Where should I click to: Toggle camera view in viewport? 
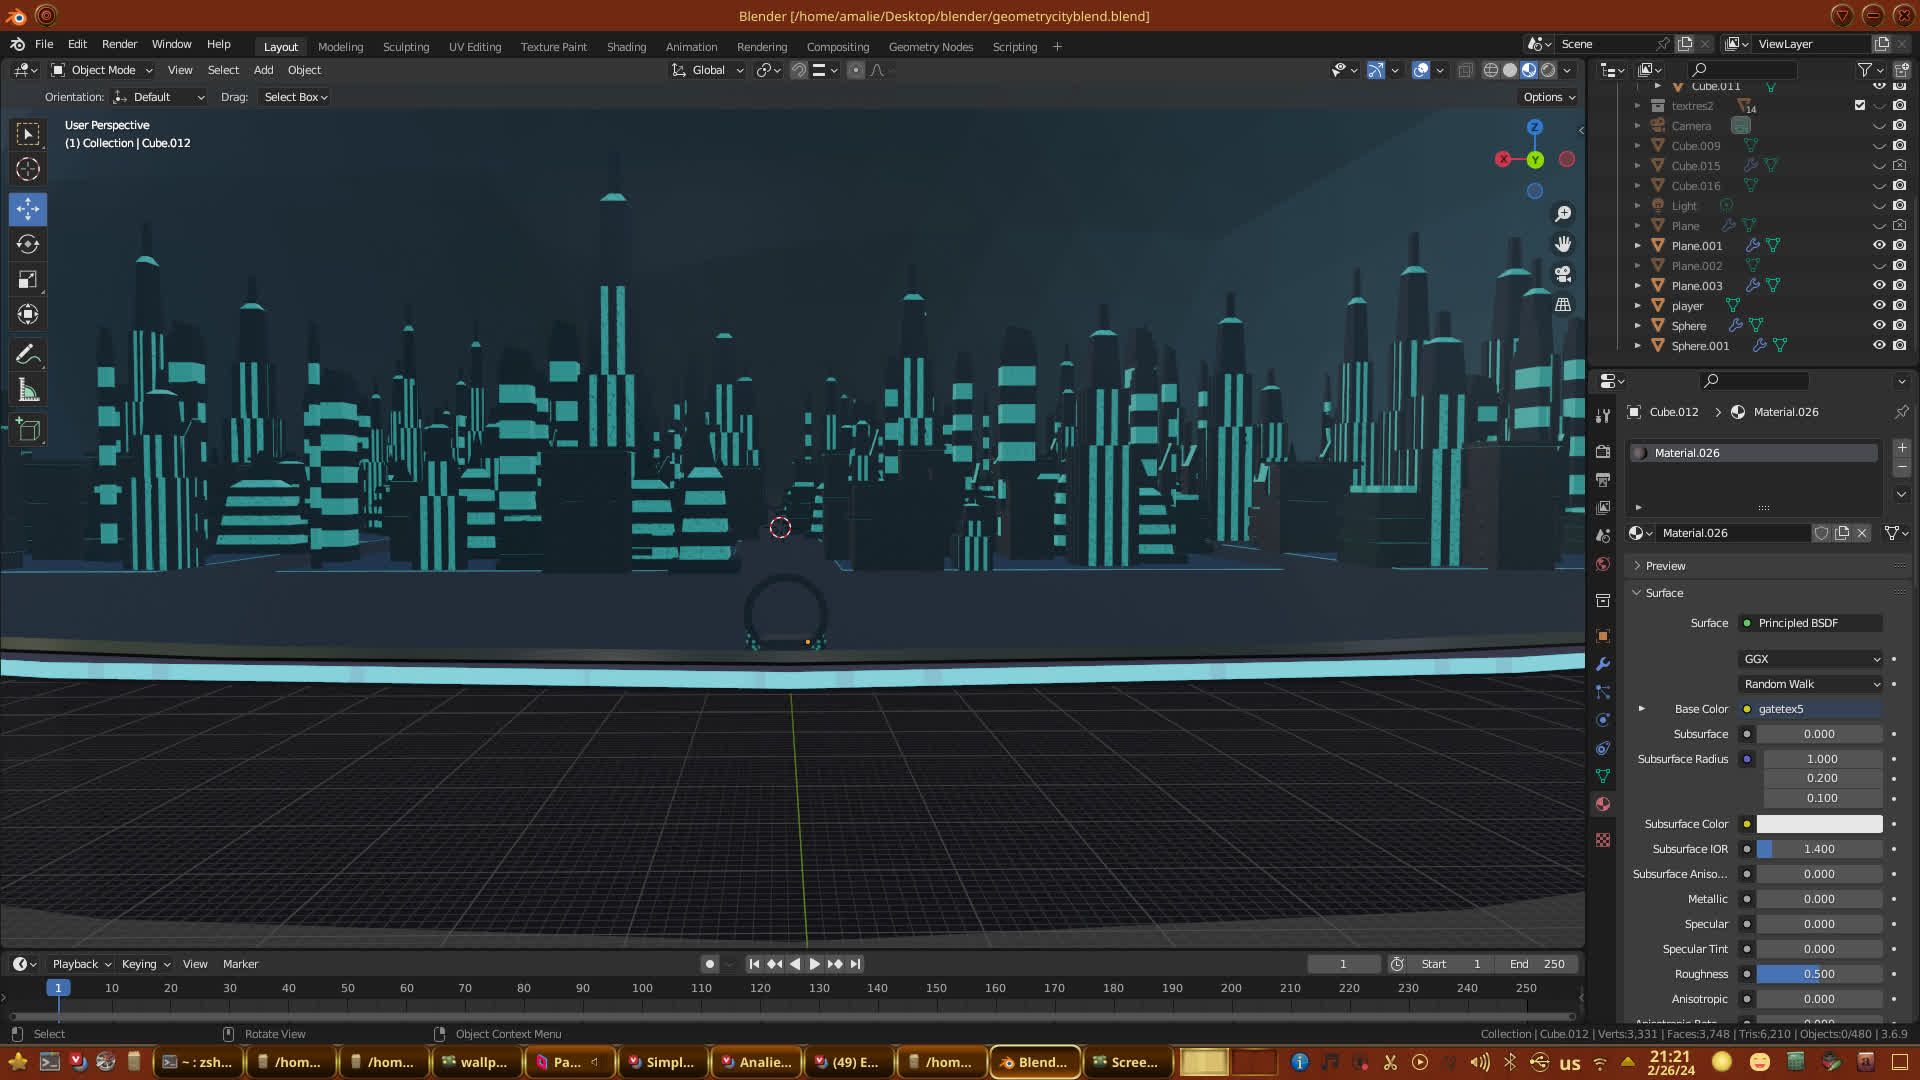point(1563,274)
